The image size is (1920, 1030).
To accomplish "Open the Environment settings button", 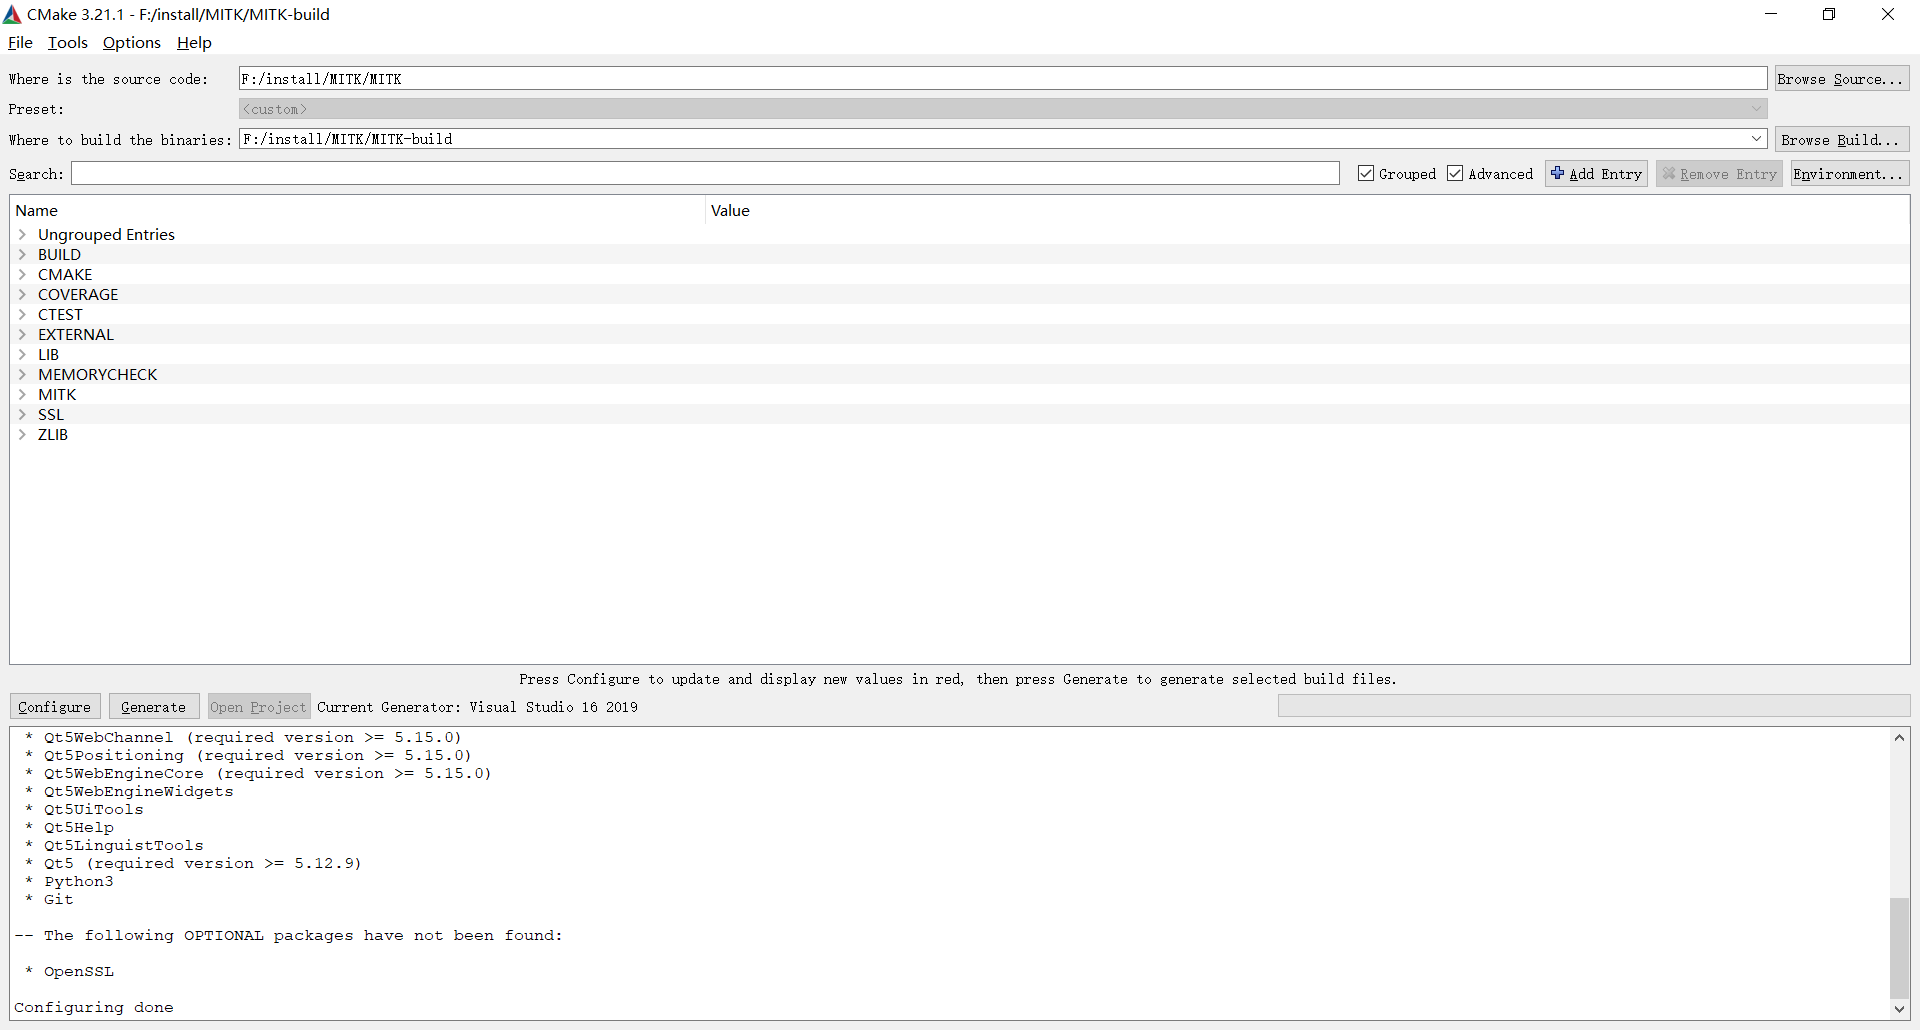I will coord(1850,173).
